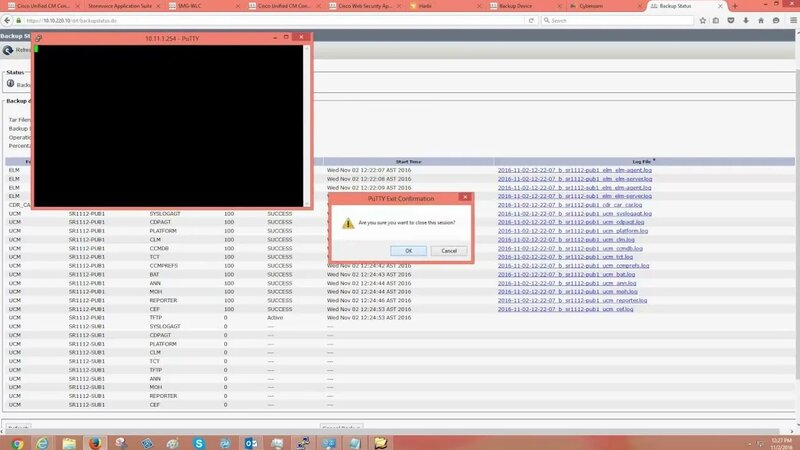The height and width of the screenshot is (450, 800).
Task: Click the PuTTY terminal vertical scrollbar
Action: (307, 126)
